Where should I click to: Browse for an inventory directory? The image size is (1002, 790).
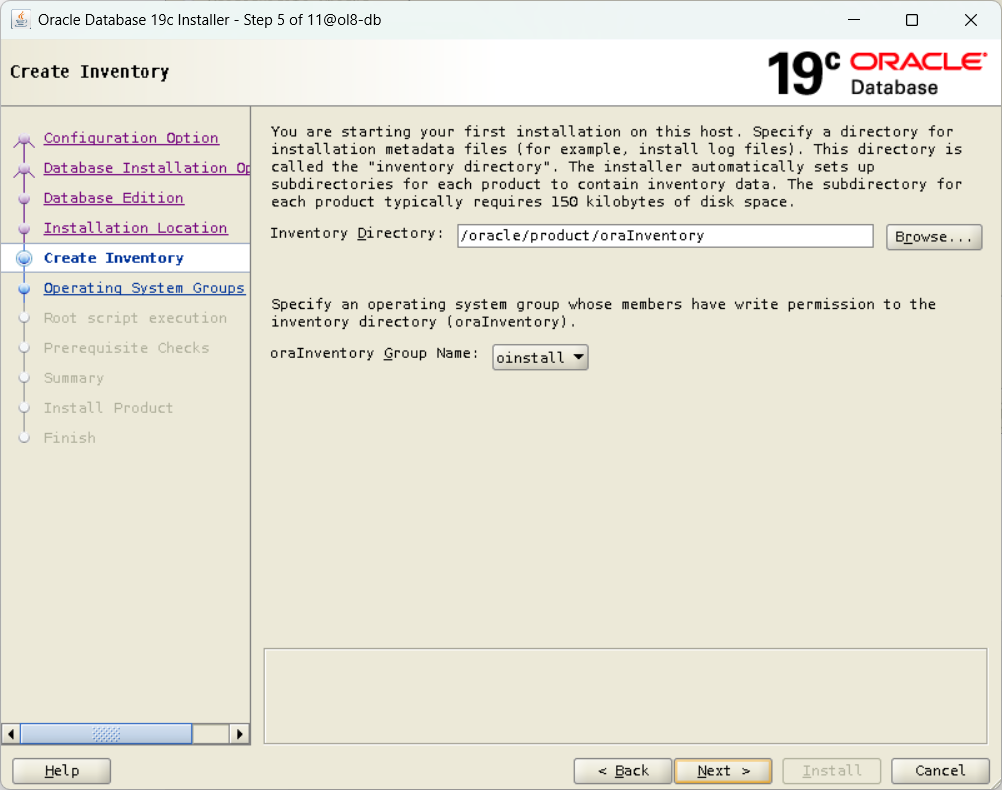[x=934, y=237]
